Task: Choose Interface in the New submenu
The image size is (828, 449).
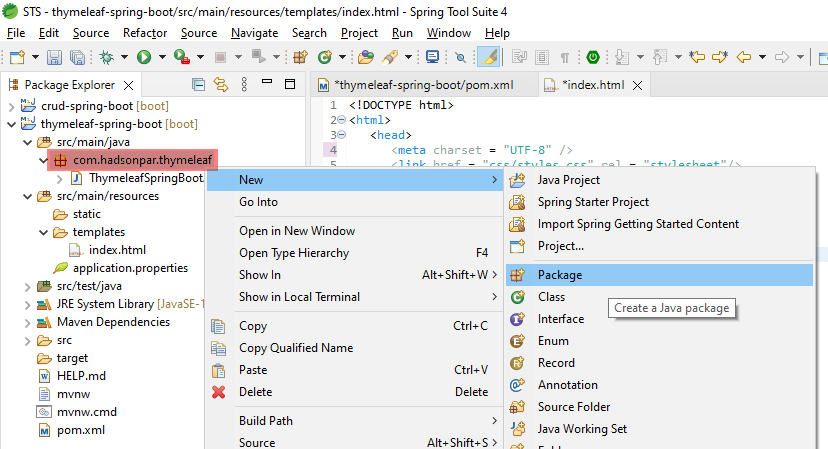Action: coord(659,319)
